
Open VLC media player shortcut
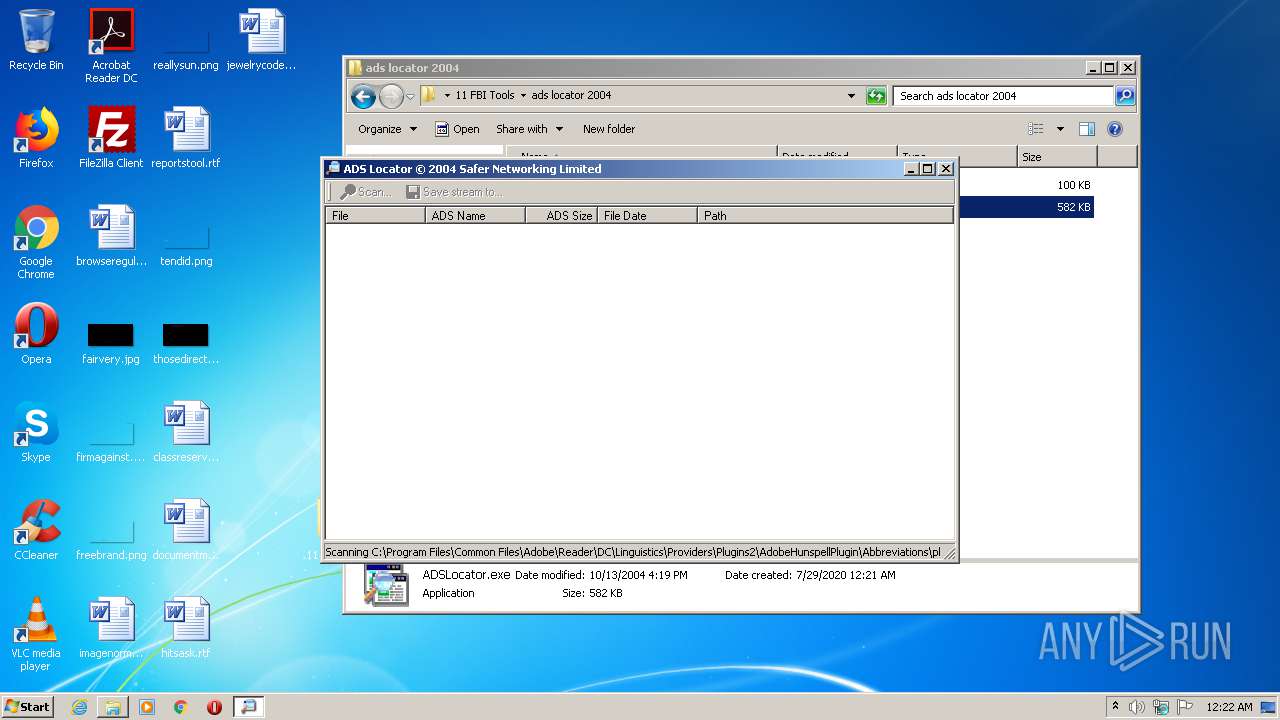click(x=36, y=634)
